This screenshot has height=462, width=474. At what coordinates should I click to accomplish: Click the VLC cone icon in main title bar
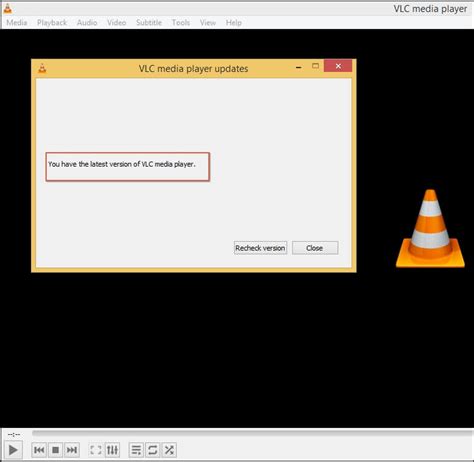tap(8, 9)
